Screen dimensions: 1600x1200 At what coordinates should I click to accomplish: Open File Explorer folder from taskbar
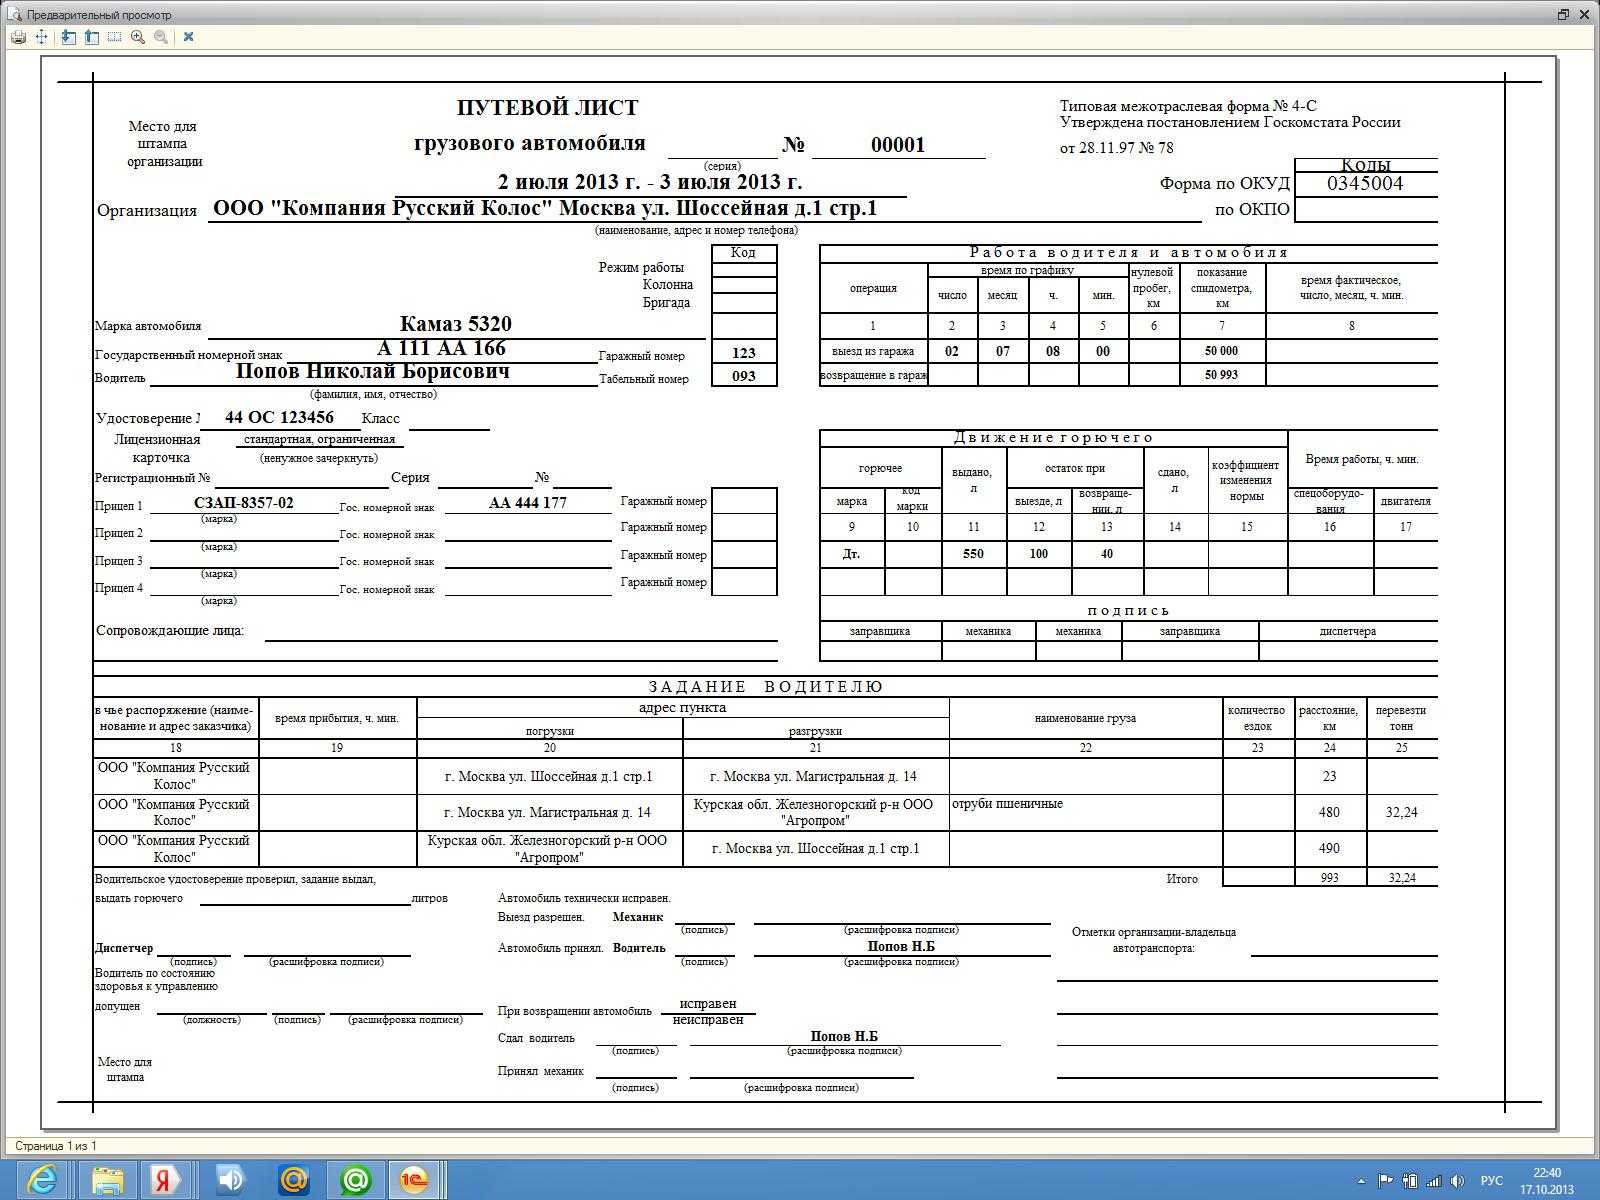108,1180
